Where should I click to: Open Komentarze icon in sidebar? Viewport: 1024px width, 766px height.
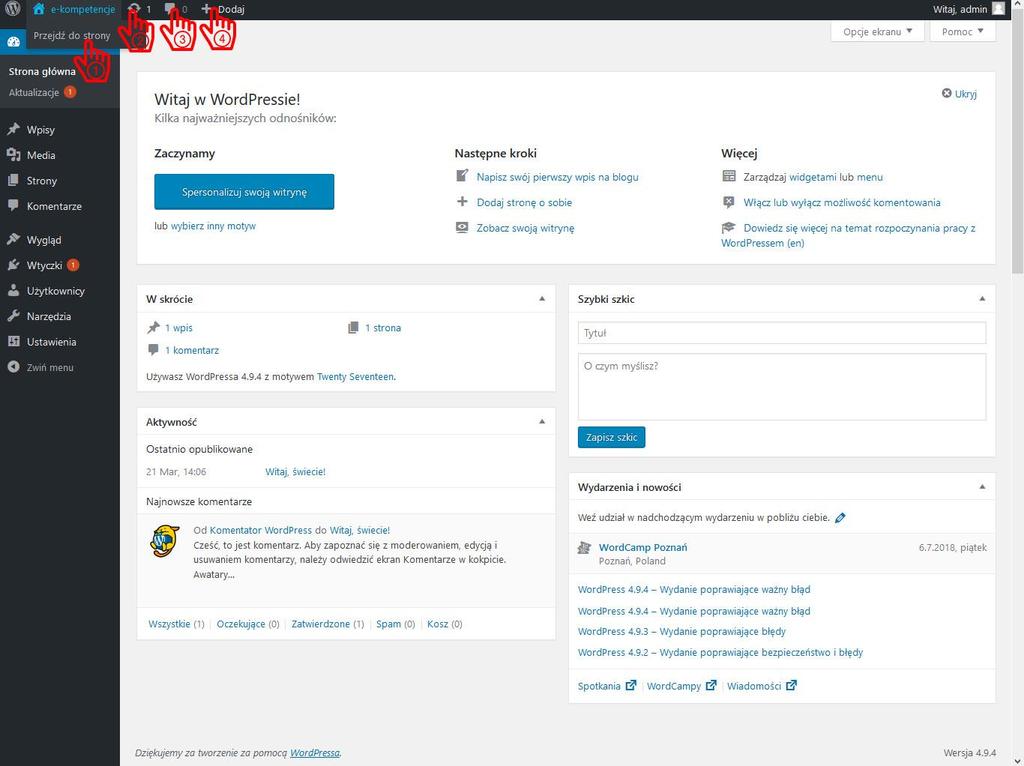[13, 206]
